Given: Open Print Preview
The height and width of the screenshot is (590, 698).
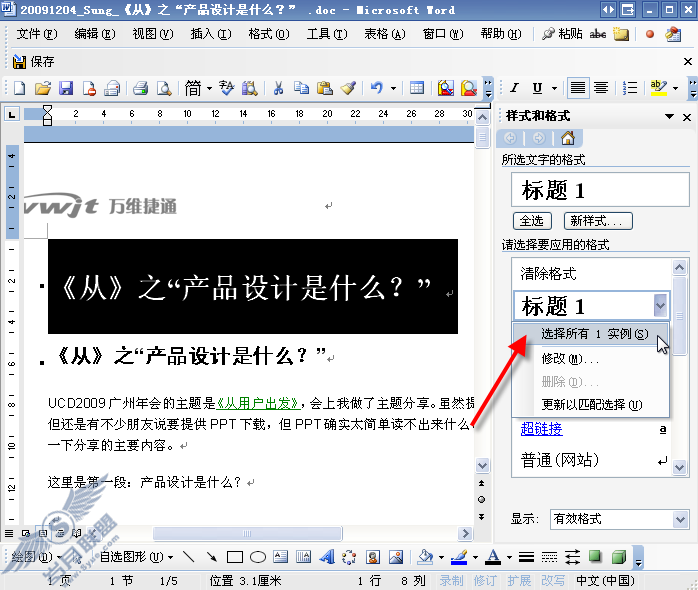Looking at the screenshot, I should 164,88.
